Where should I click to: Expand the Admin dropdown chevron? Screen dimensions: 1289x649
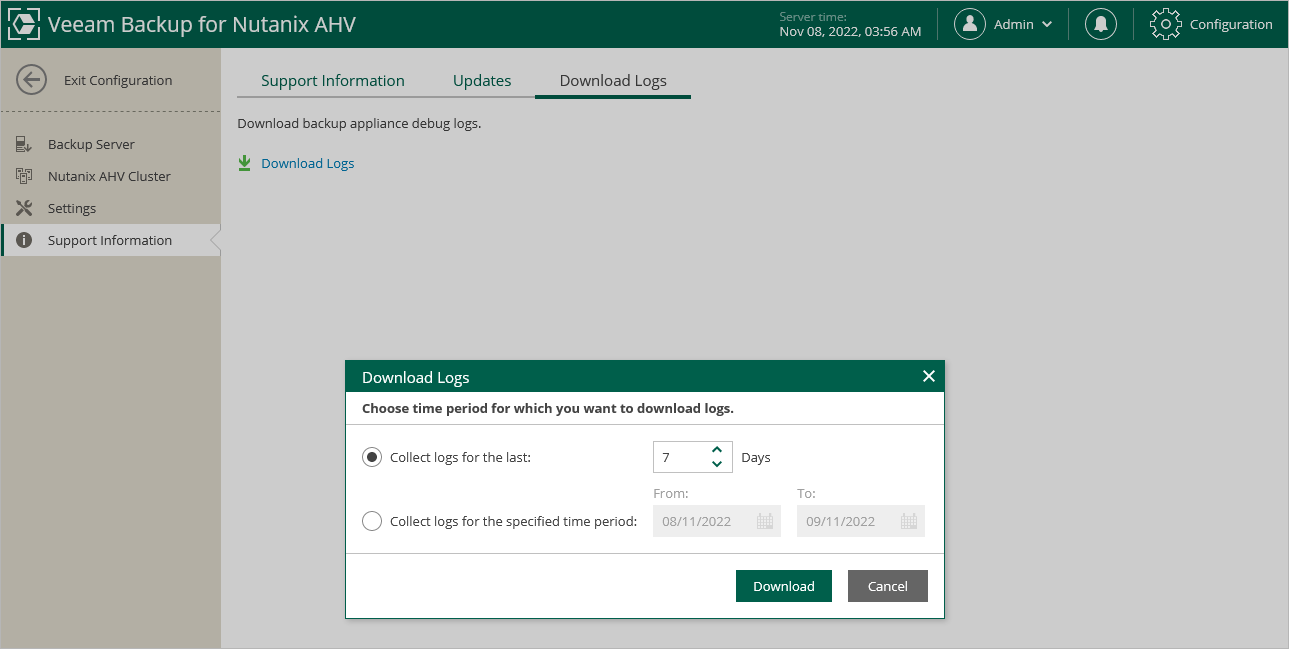click(1047, 24)
